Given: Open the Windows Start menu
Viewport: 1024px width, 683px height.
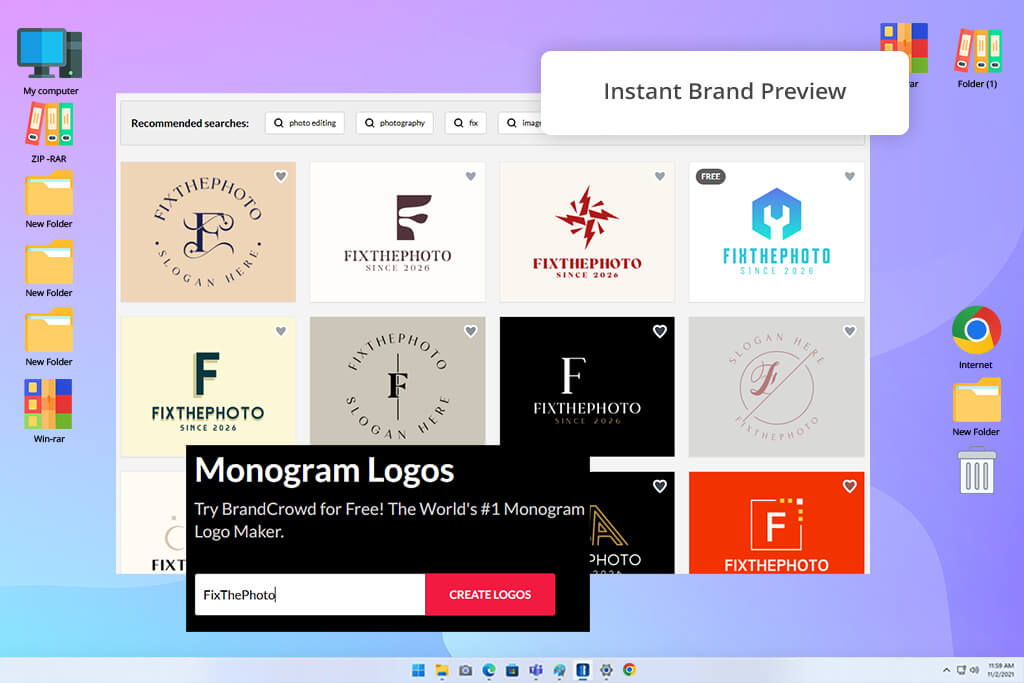Looking at the screenshot, I should coord(418,670).
